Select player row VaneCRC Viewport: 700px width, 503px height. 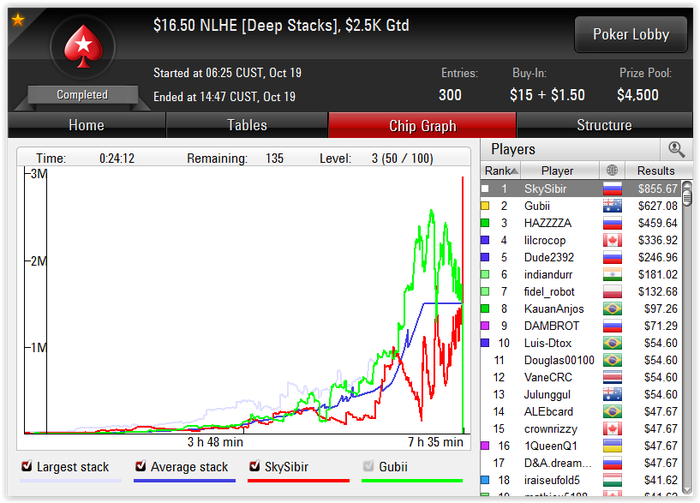click(582, 377)
